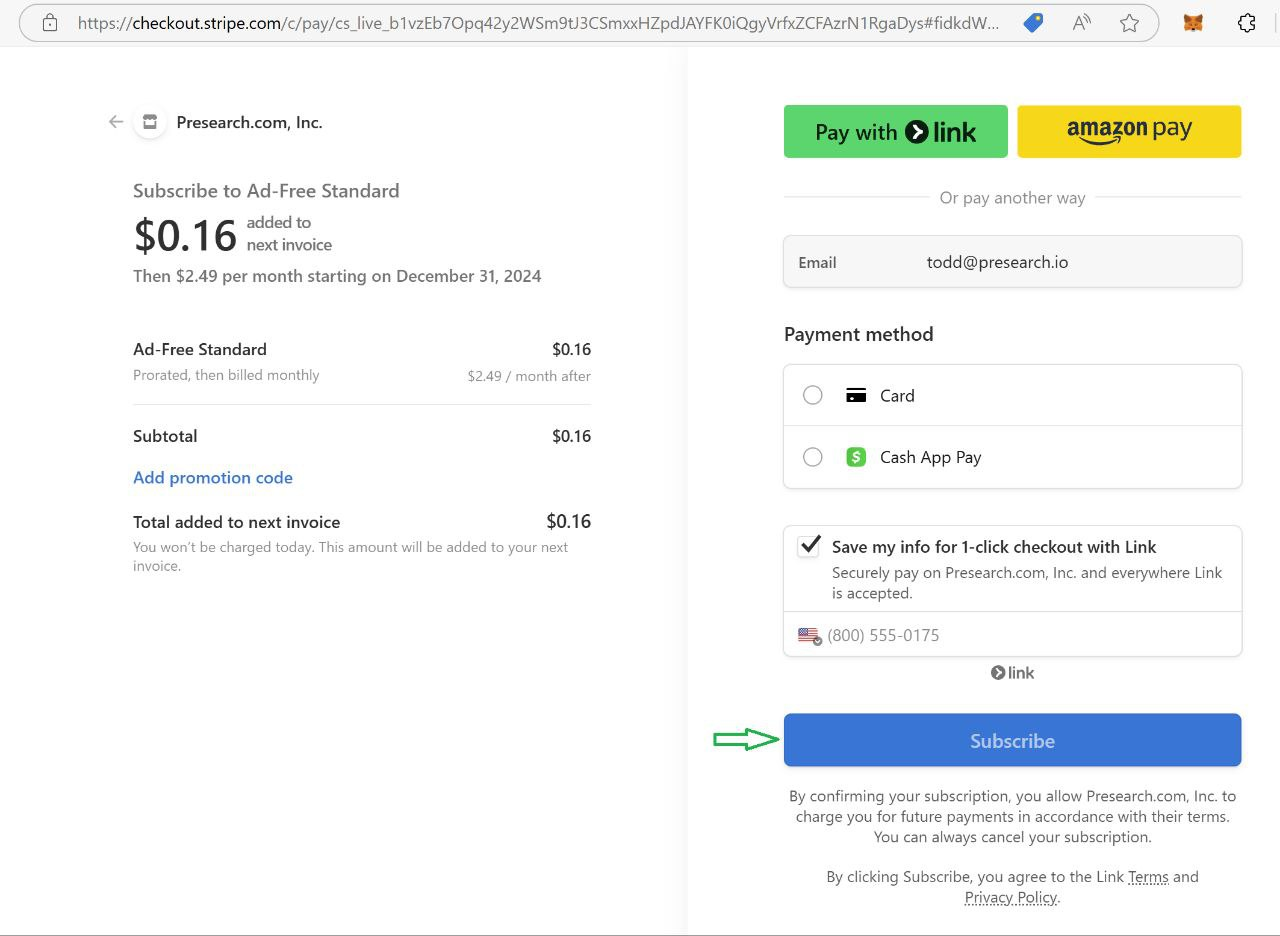Add page to favorites with star icon
Viewport: 1280px width, 936px height.
click(x=1129, y=23)
